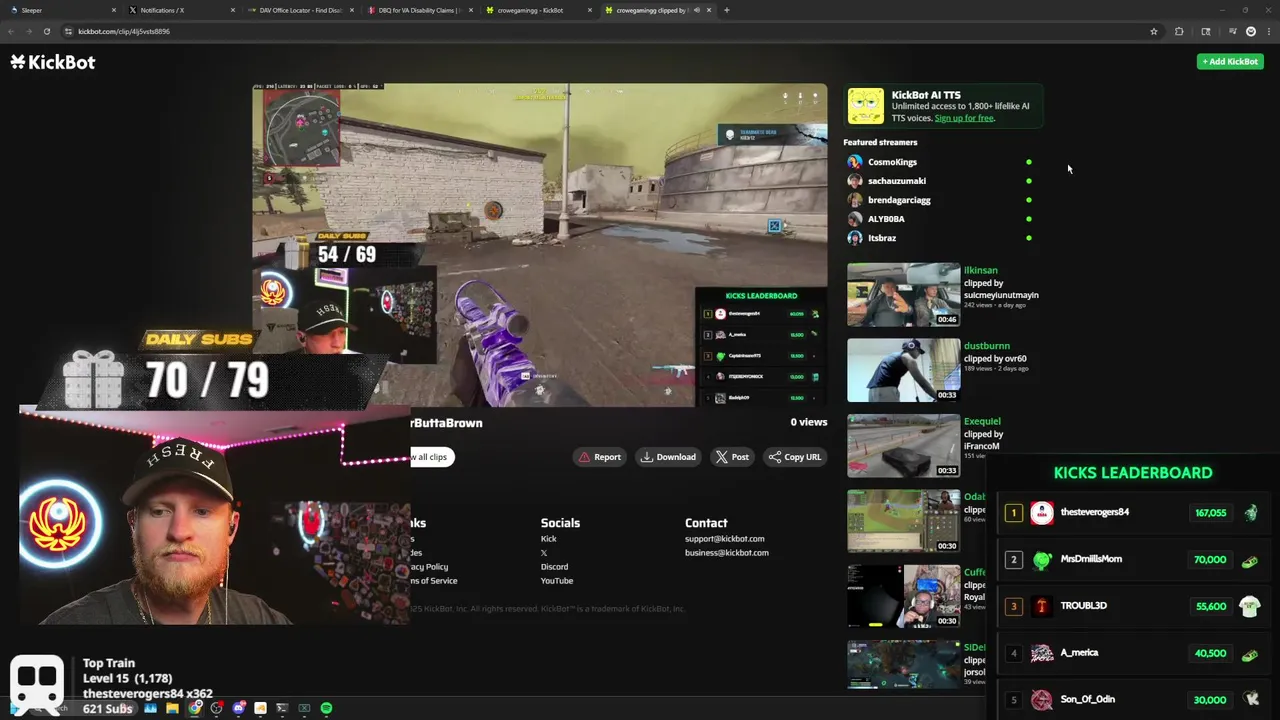Viewport: 1280px width, 720px height.
Task: Open Spotify from the taskbar
Action: (326, 708)
